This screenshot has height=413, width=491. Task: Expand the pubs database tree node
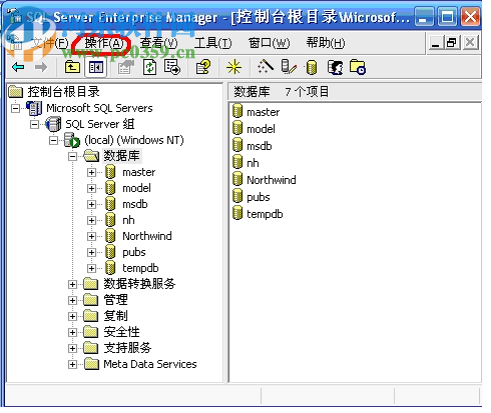click(91, 253)
